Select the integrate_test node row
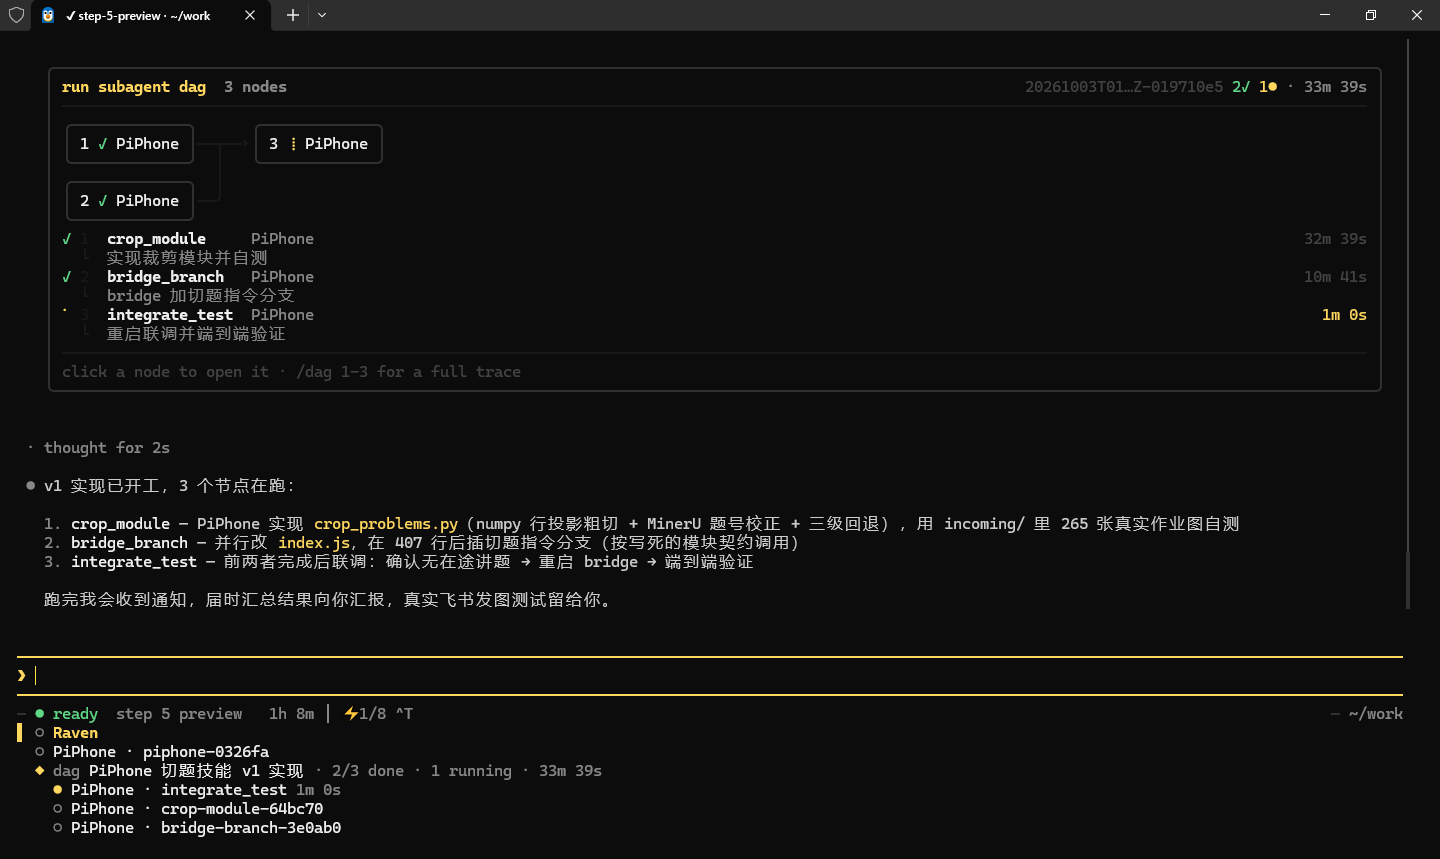1440x859 pixels. [714, 324]
